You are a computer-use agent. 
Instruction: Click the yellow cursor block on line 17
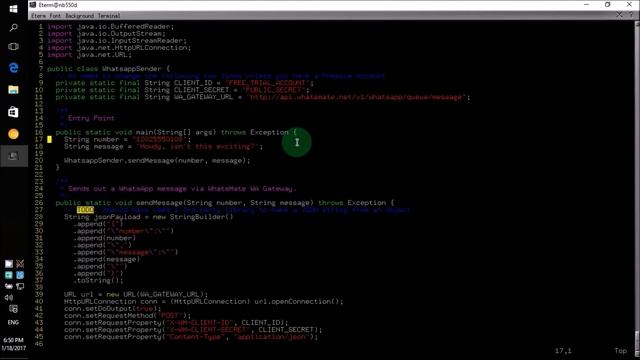49,139
